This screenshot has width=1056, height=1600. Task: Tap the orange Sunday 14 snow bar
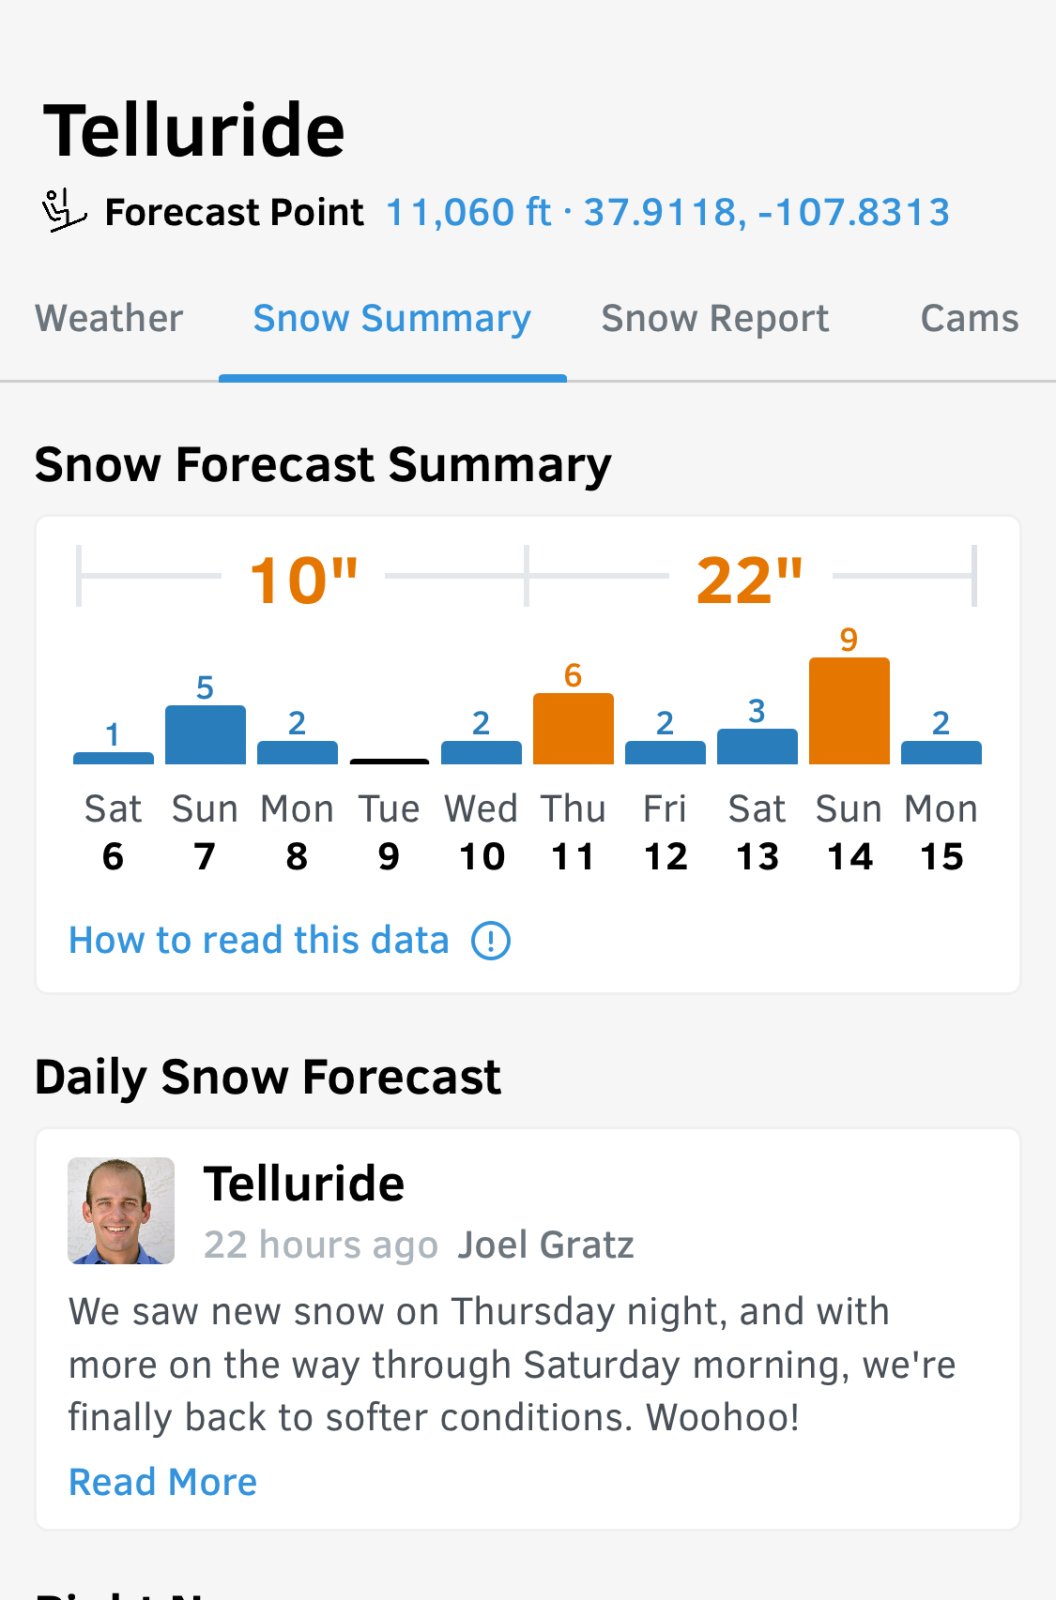849,711
